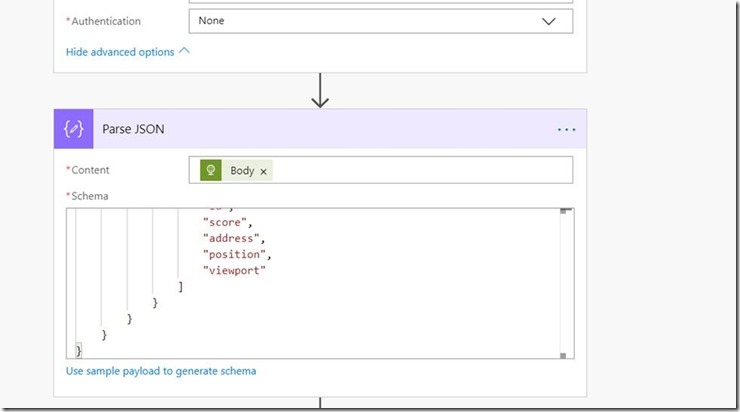Click the Schema editor scroll-down arrow

pos(565,354)
